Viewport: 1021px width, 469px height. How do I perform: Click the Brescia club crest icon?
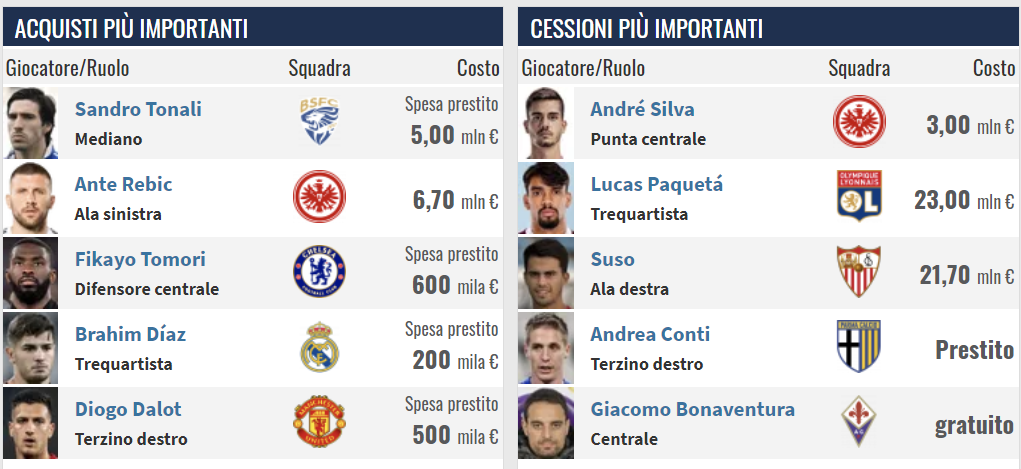(319, 122)
